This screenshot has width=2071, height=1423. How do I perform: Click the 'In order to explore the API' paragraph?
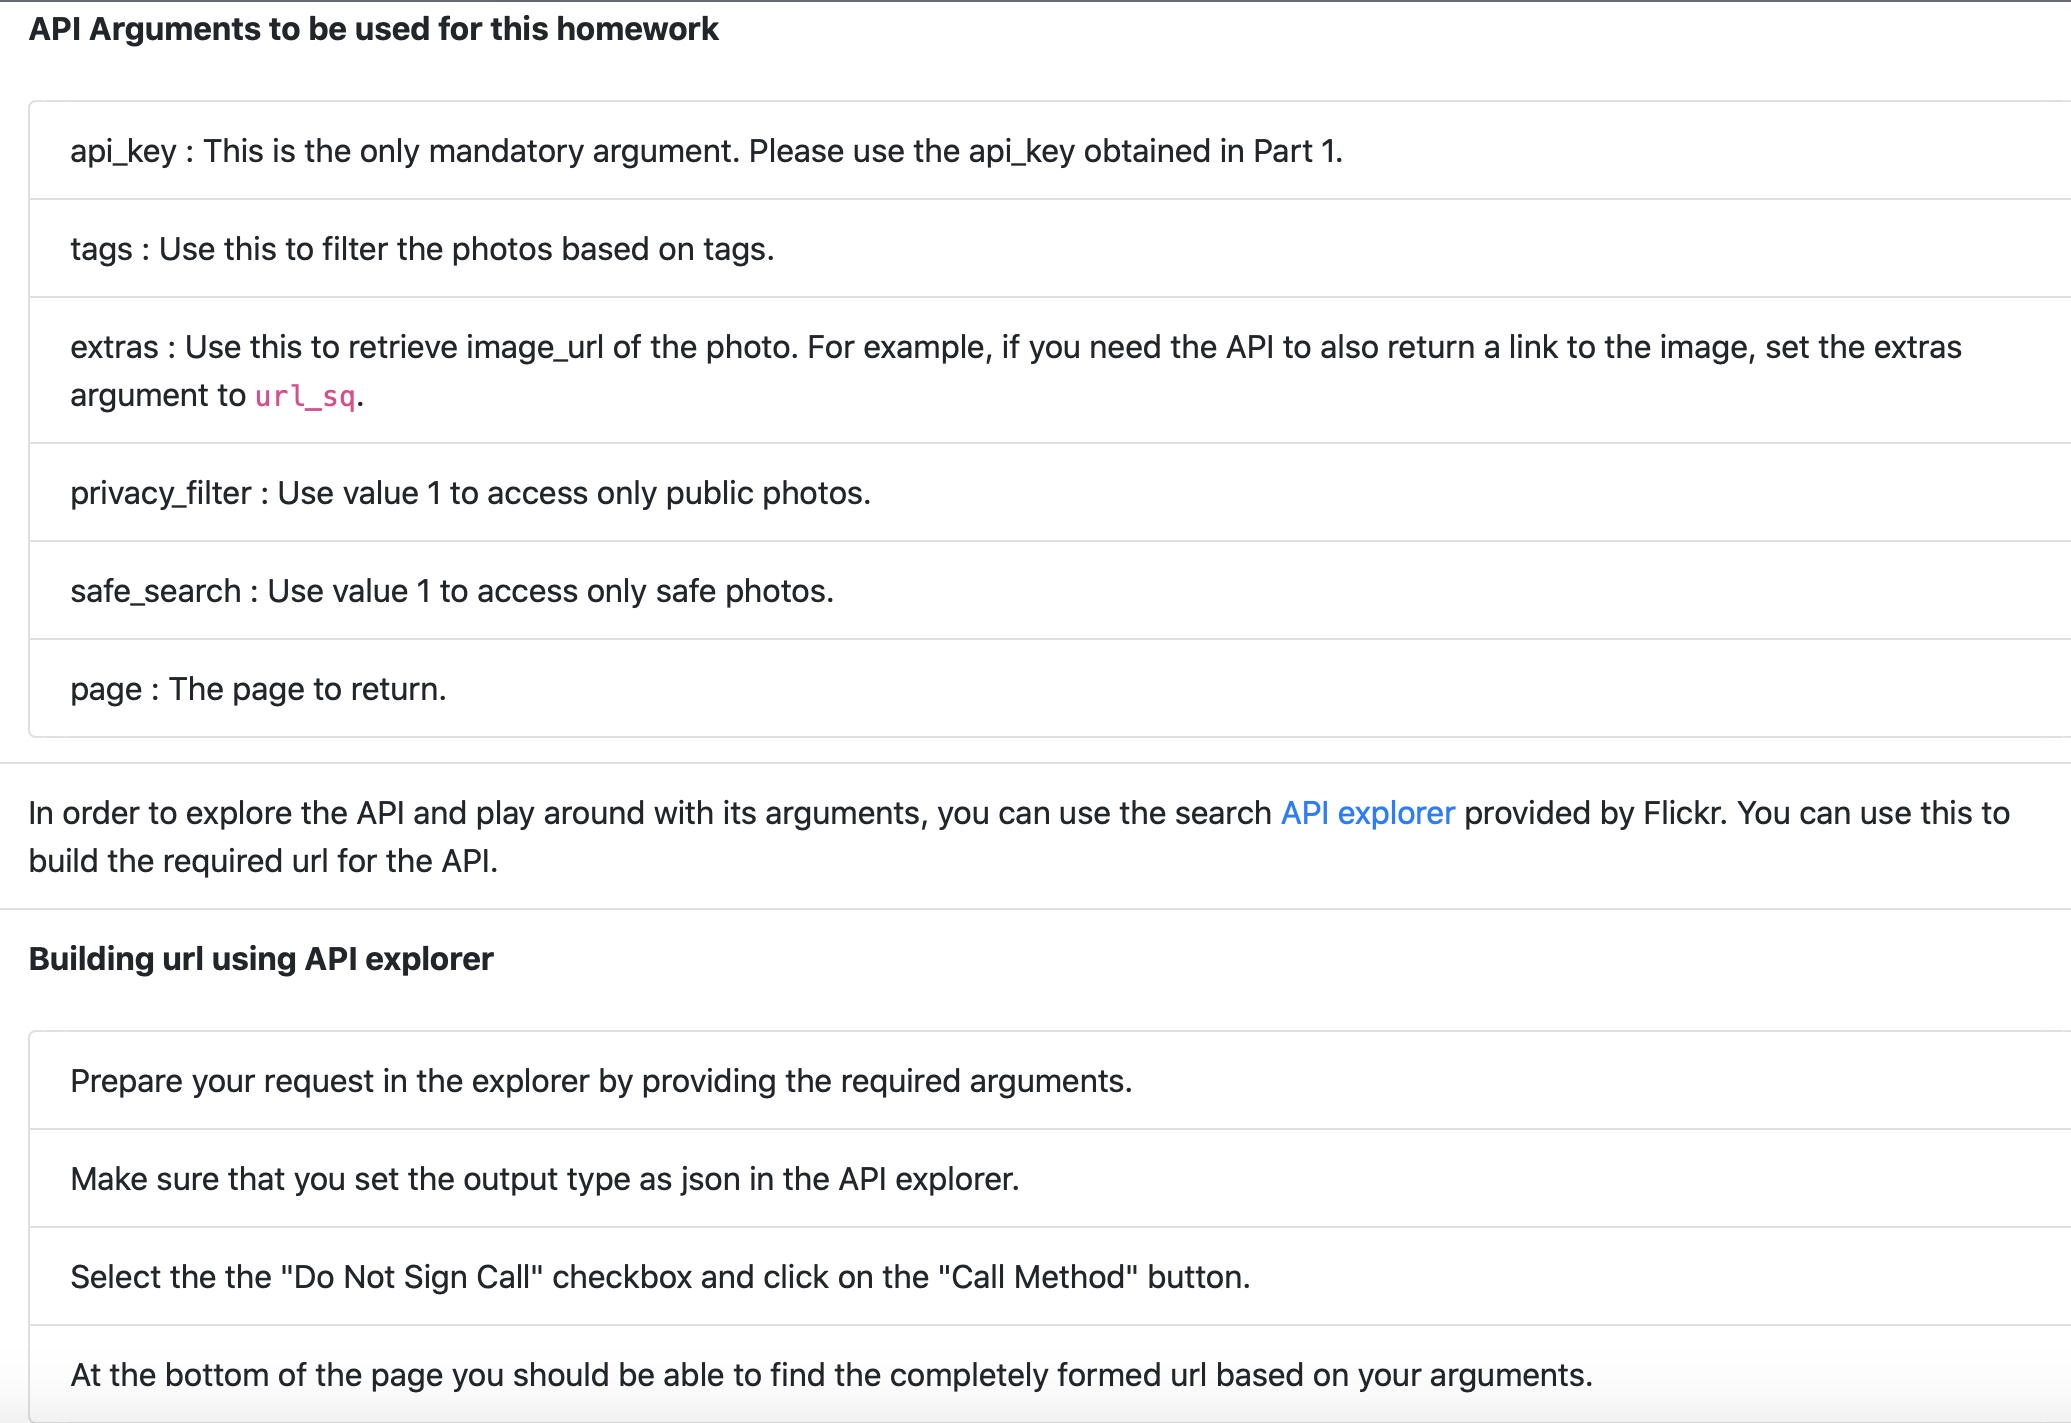click(x=1019, y=837)
